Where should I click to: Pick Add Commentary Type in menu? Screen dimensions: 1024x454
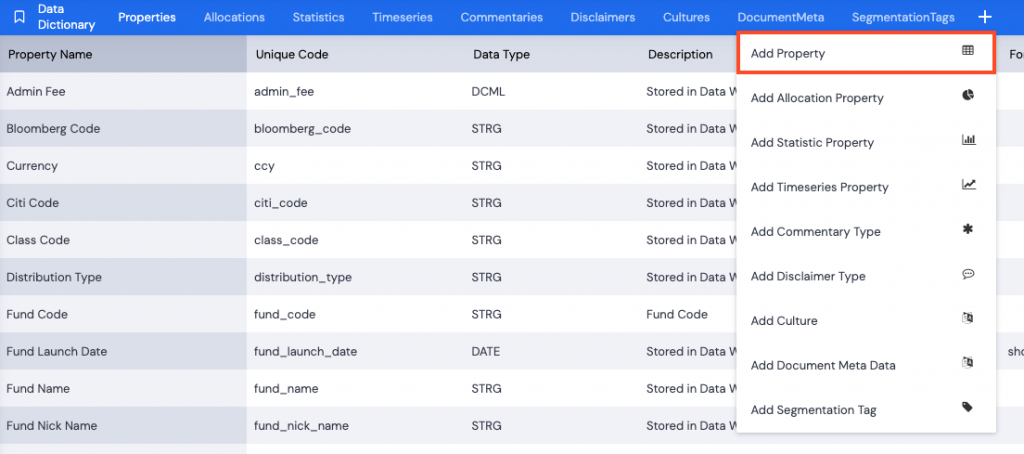[x=866, y=232]
